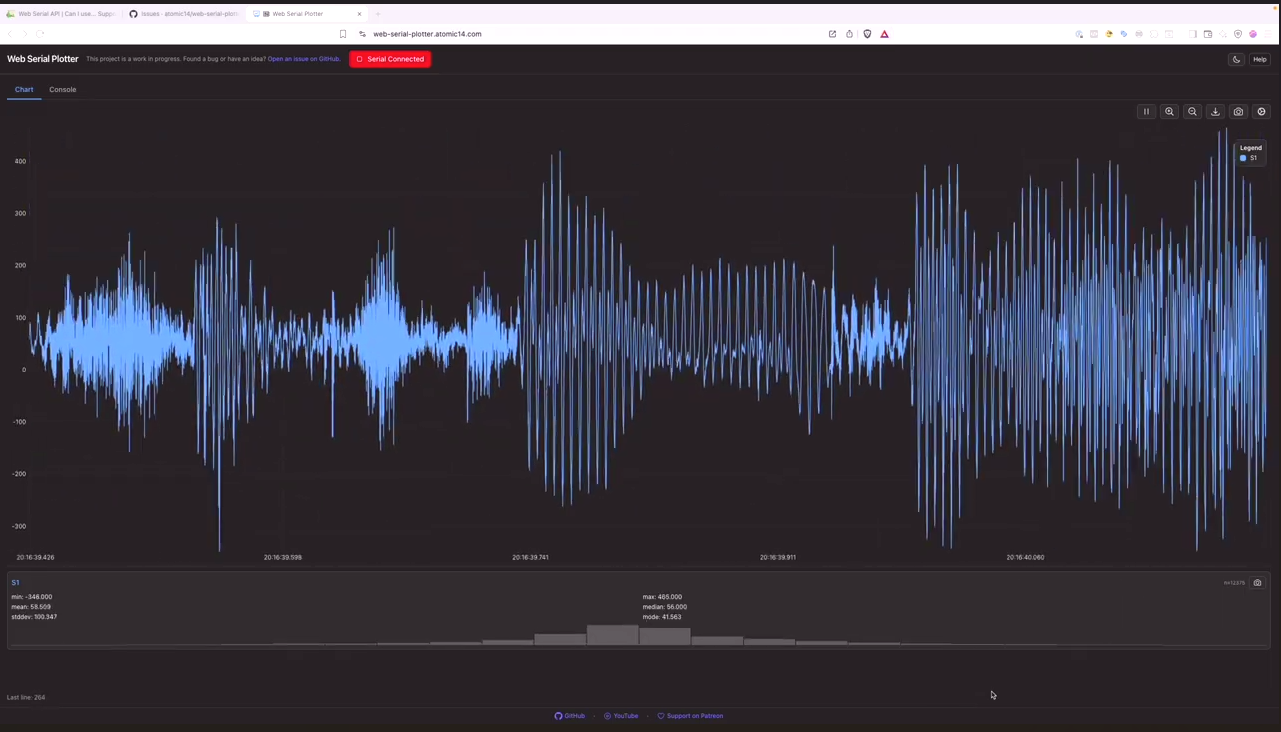Image resolution: width=1281 pixels, height=732 pixels.
Task: Download the chart data
Action: point(1215,112)
